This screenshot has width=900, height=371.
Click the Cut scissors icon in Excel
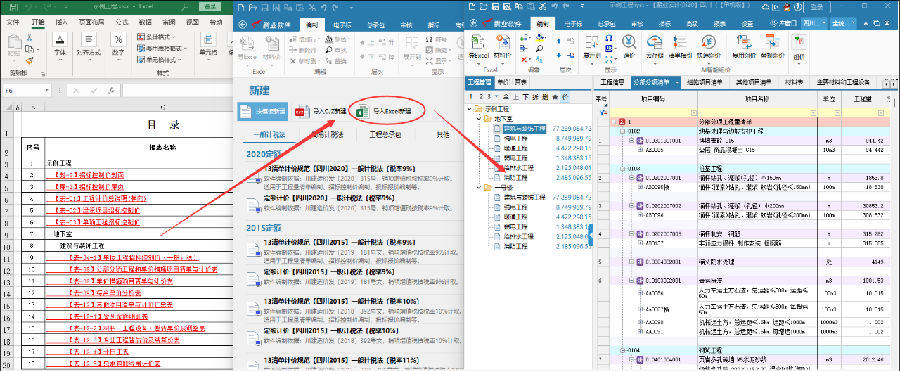pyautogui.click(x=29, y=37)
